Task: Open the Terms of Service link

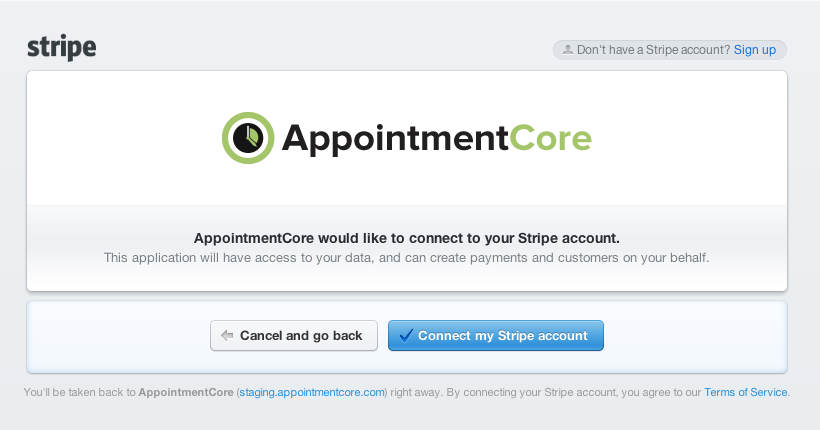Action: coord(745,392)
